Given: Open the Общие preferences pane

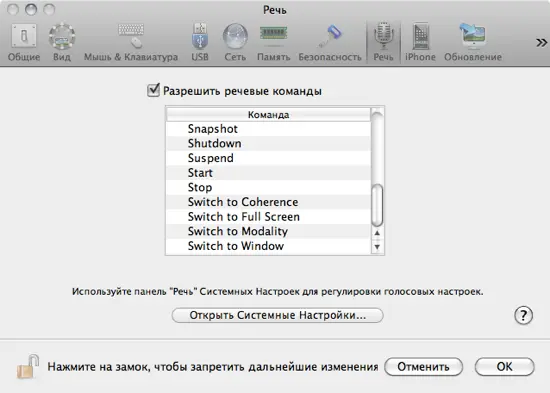Looking at the screenshot, I should coord(24,42).
